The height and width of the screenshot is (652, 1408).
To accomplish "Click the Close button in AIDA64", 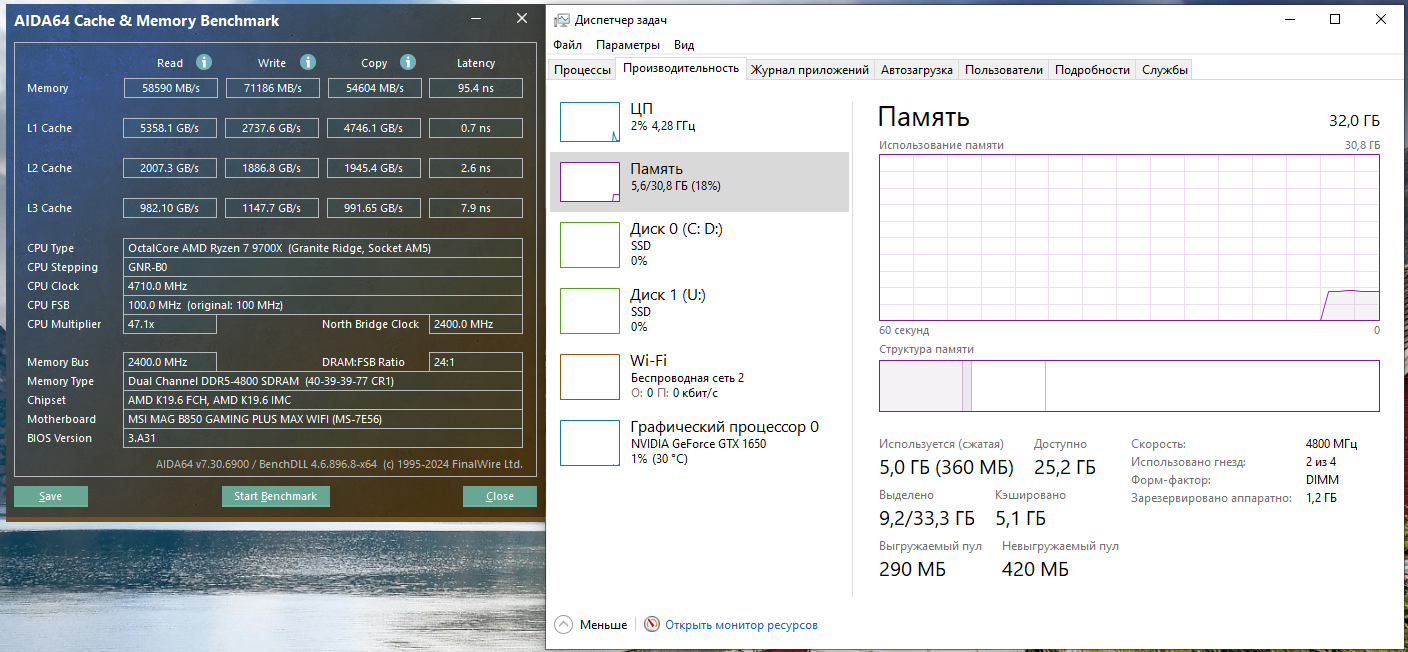I will pyautogui.click(x=499, y=496).
